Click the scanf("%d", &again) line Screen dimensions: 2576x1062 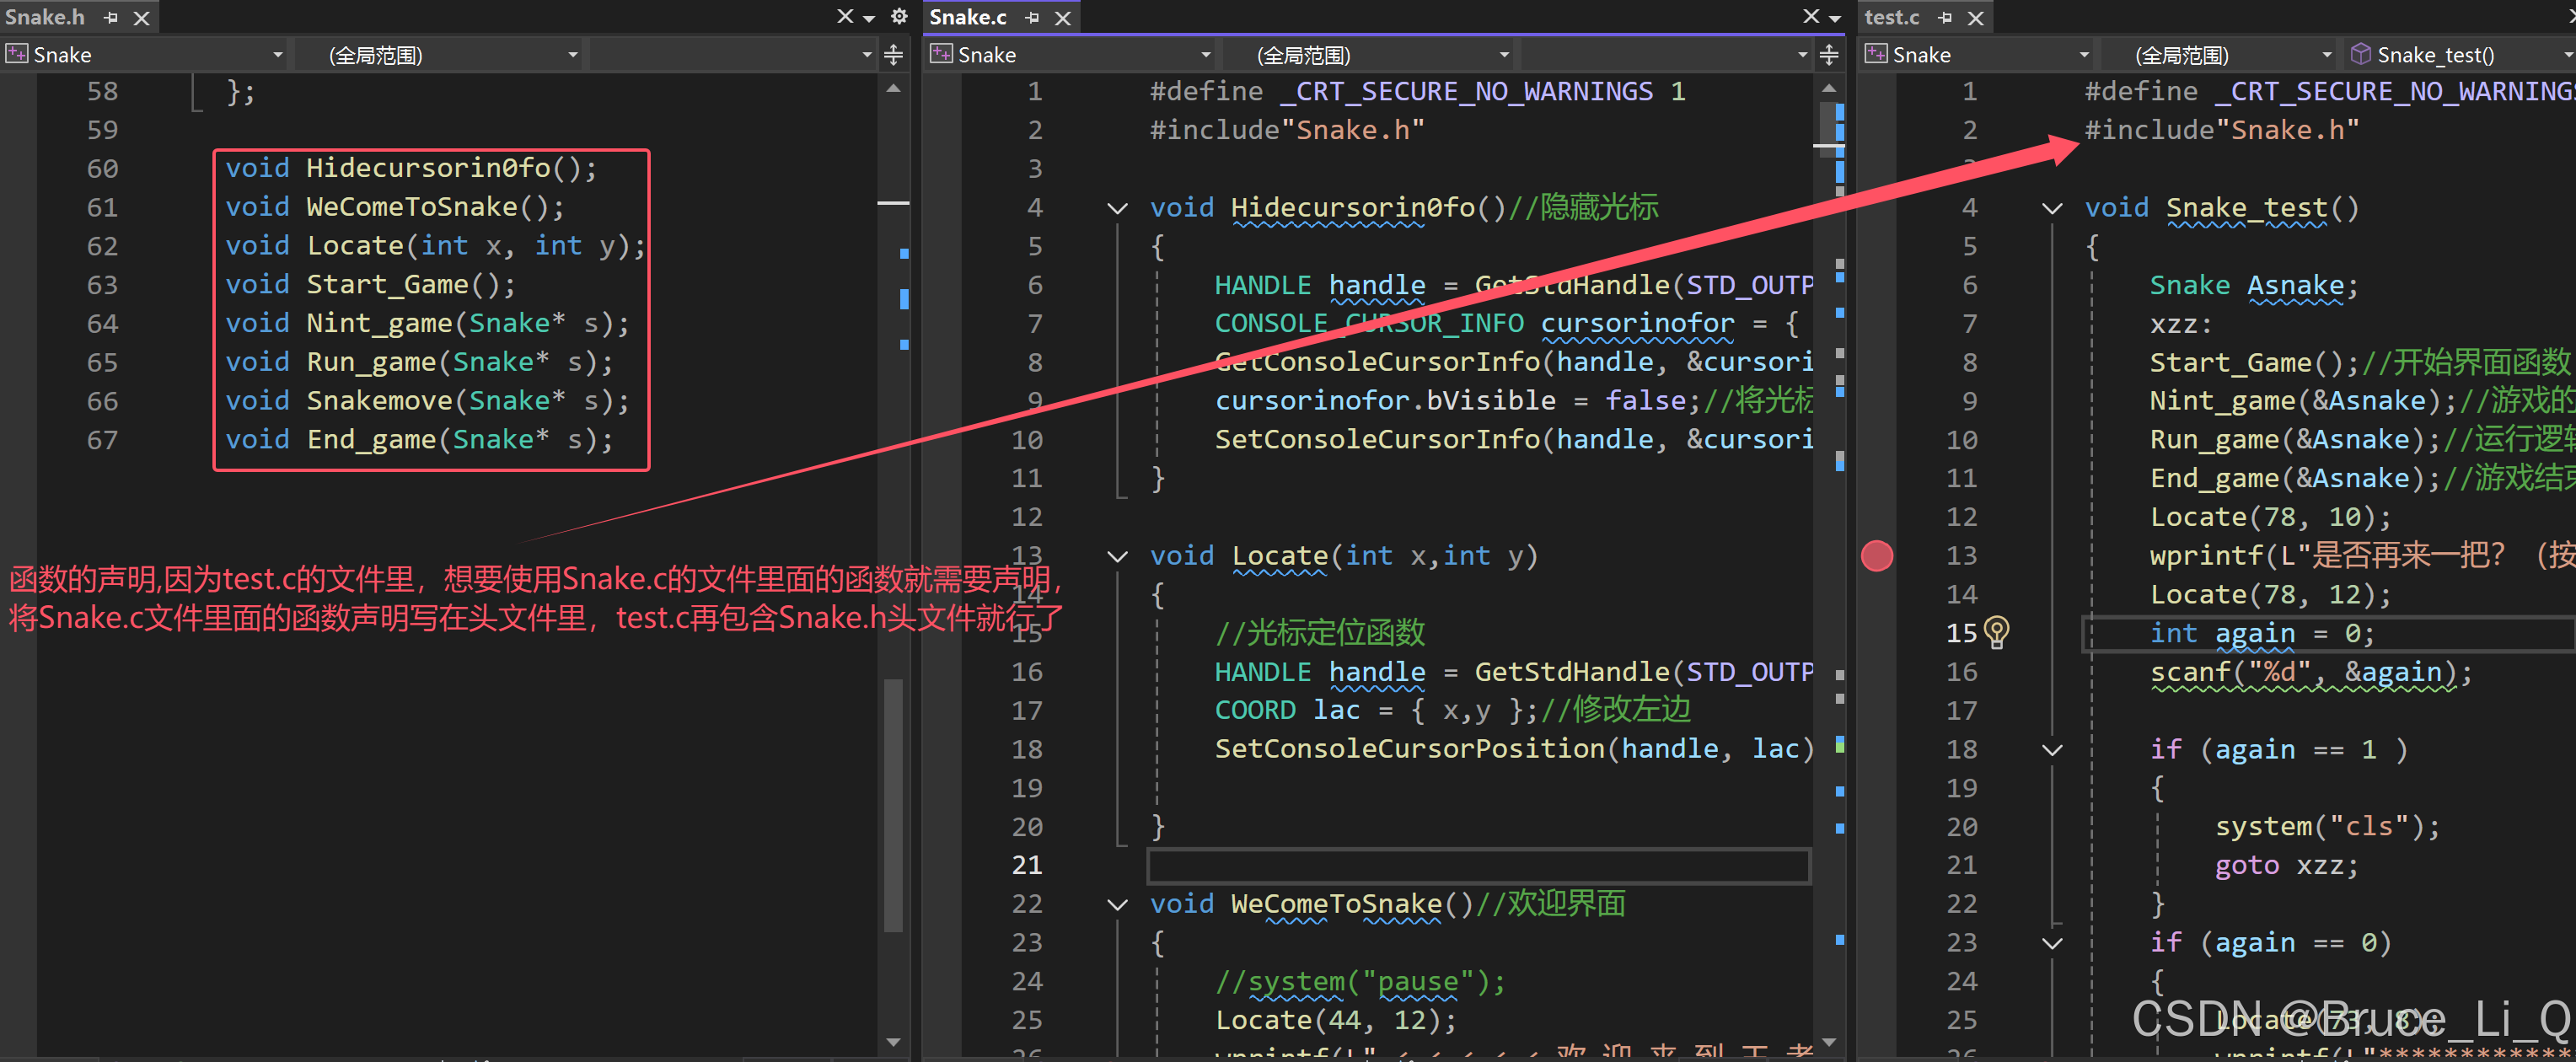2311,672
